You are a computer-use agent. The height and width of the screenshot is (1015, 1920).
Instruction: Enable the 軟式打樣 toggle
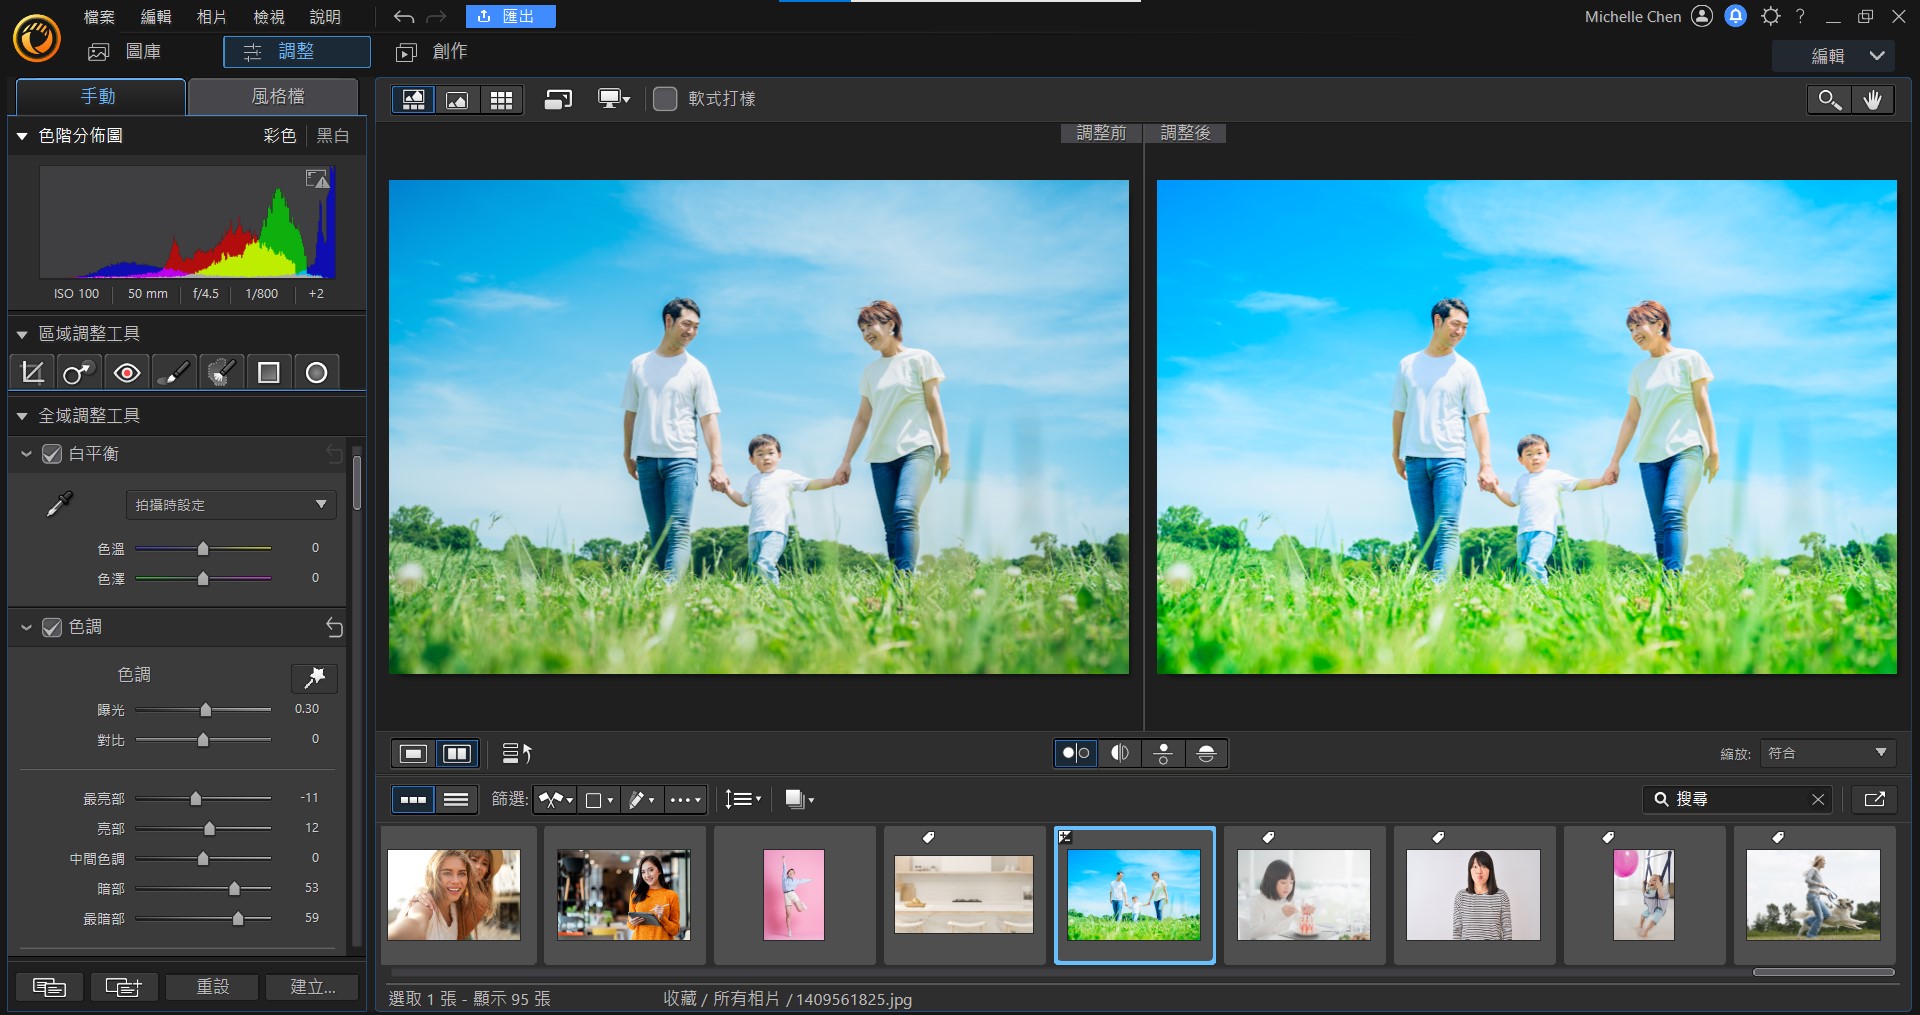click(x=665, y=99)
